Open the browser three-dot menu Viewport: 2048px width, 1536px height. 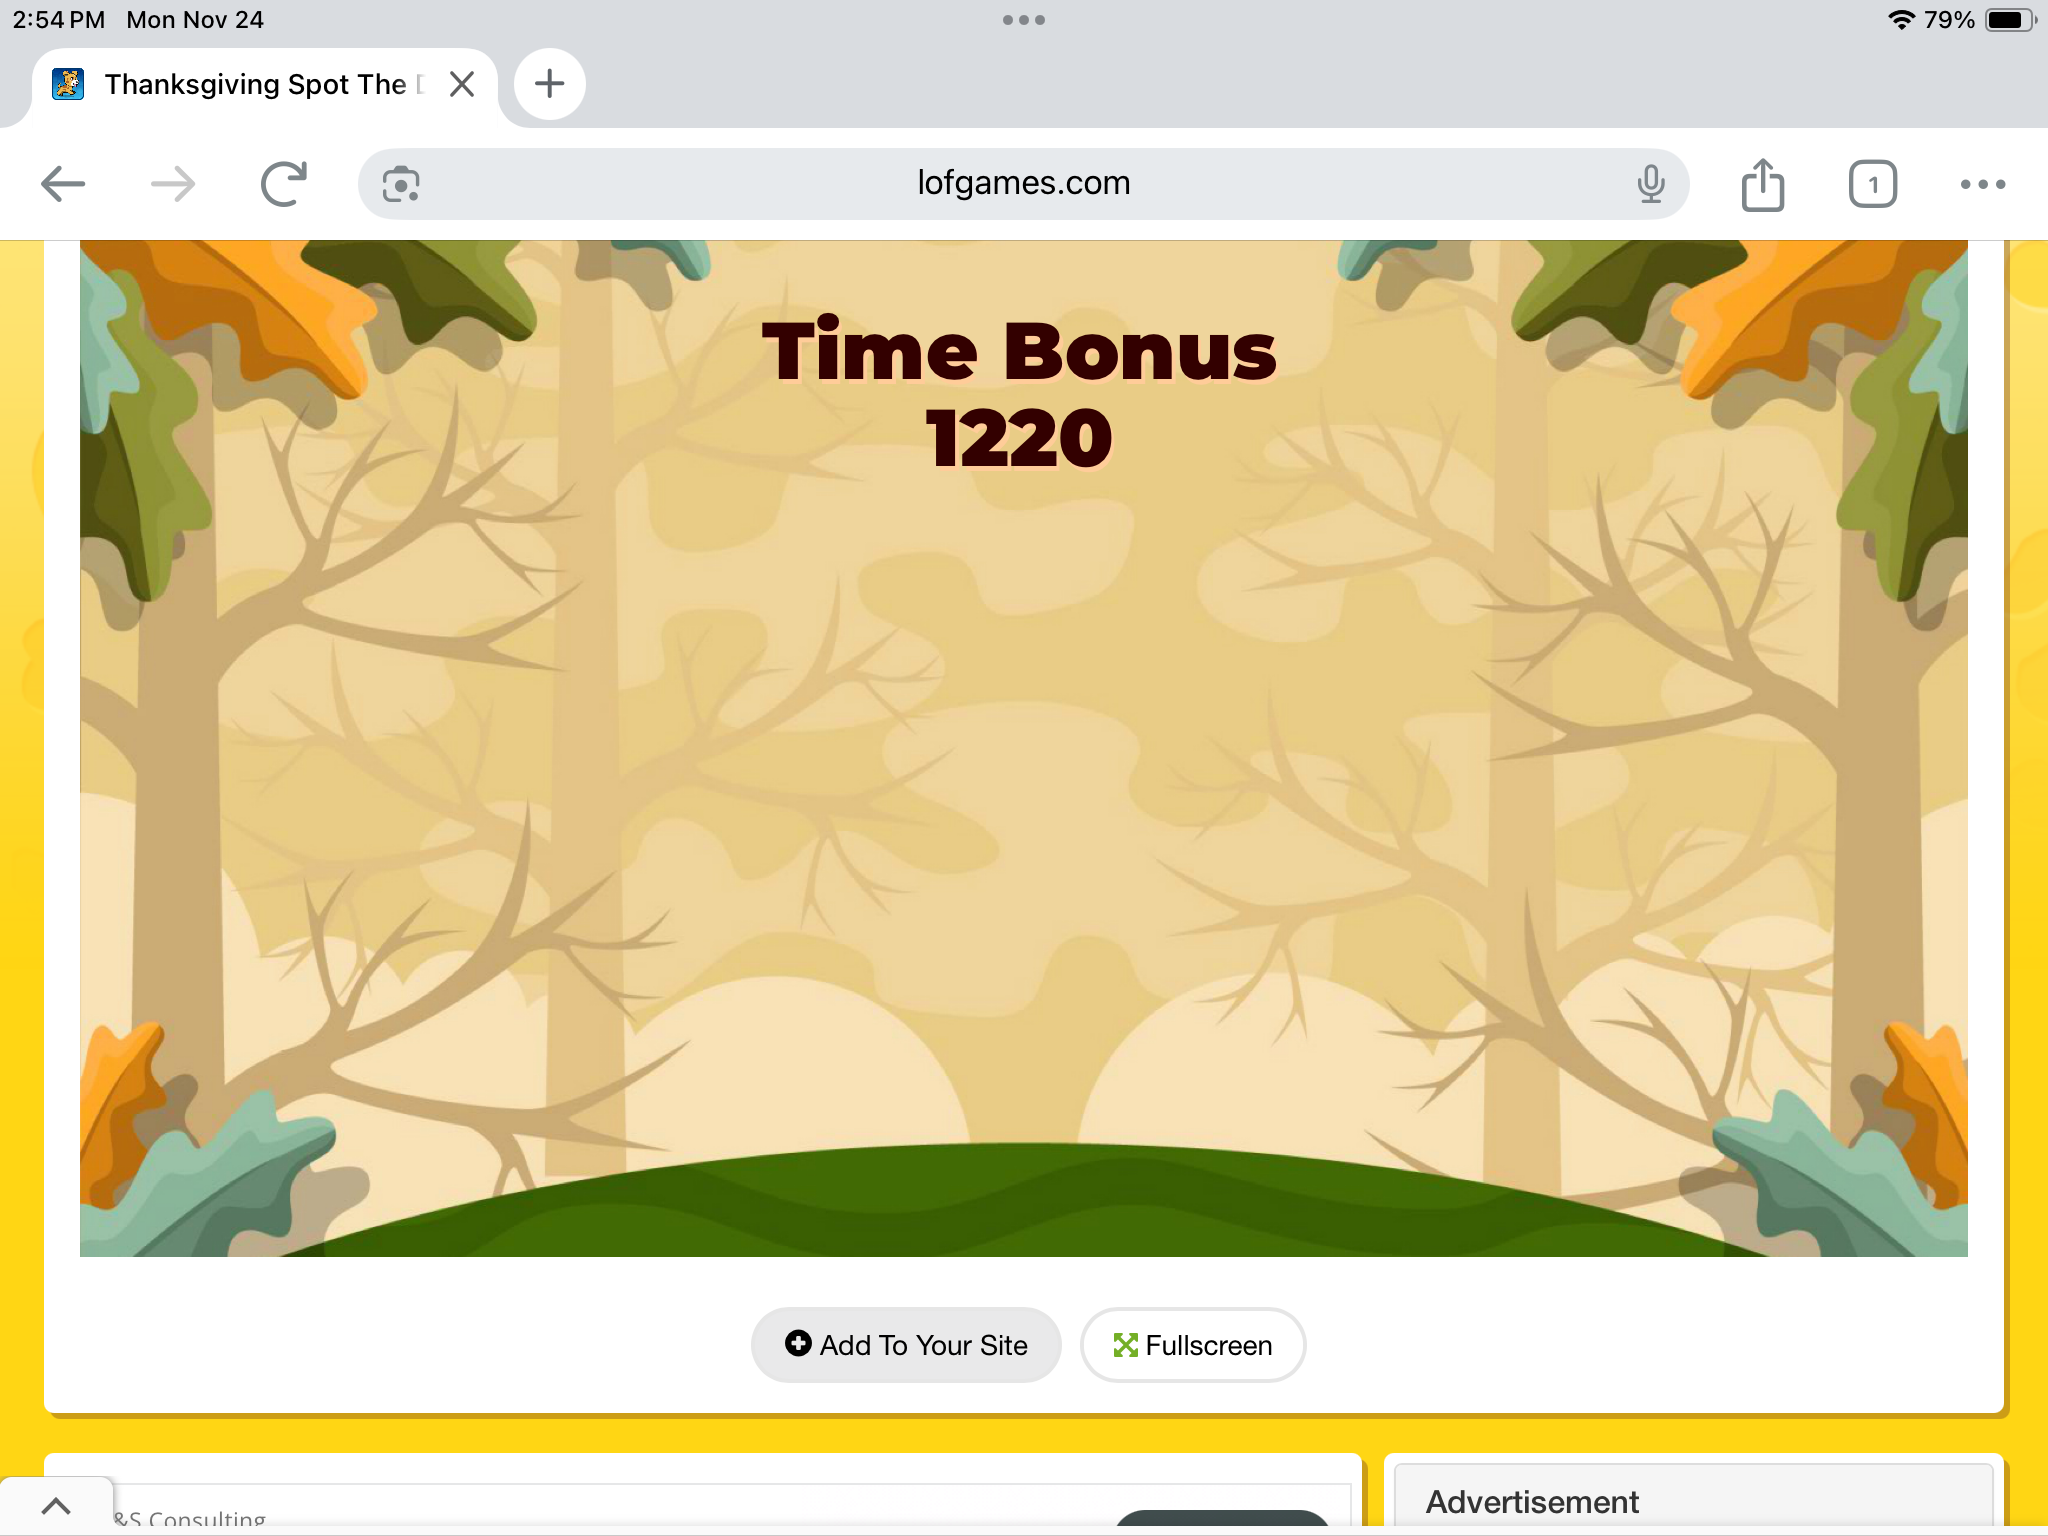pos(1983,184)
